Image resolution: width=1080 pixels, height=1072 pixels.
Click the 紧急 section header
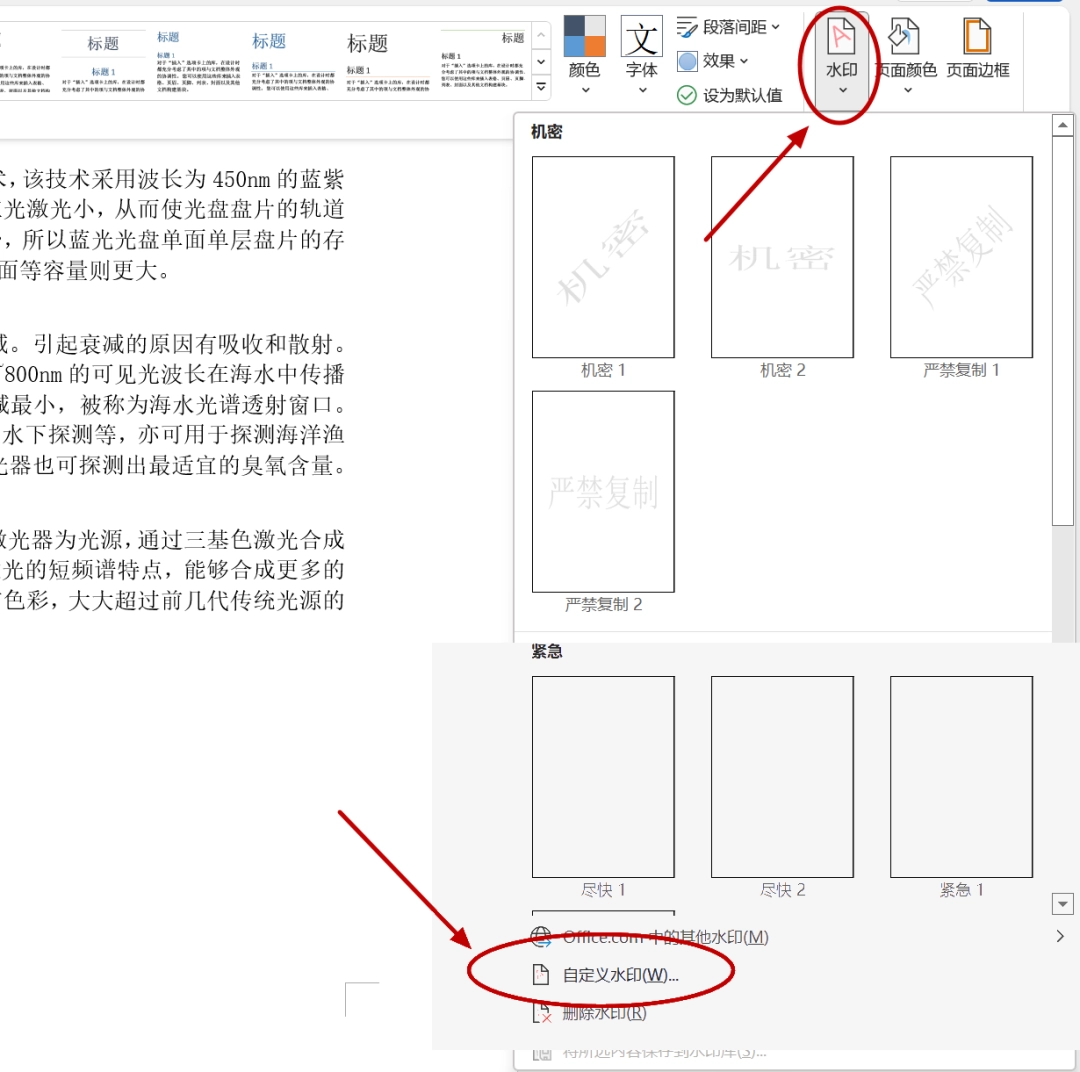(x=547, y=651)
